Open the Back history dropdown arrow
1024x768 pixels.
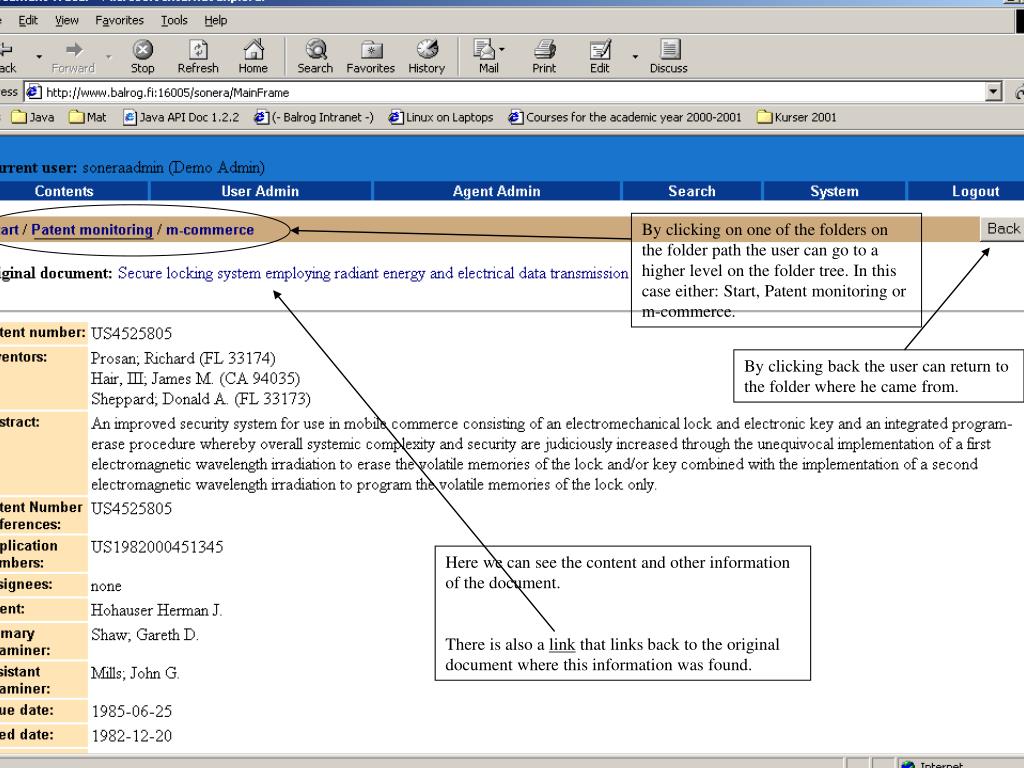click(x=39, y=57)
